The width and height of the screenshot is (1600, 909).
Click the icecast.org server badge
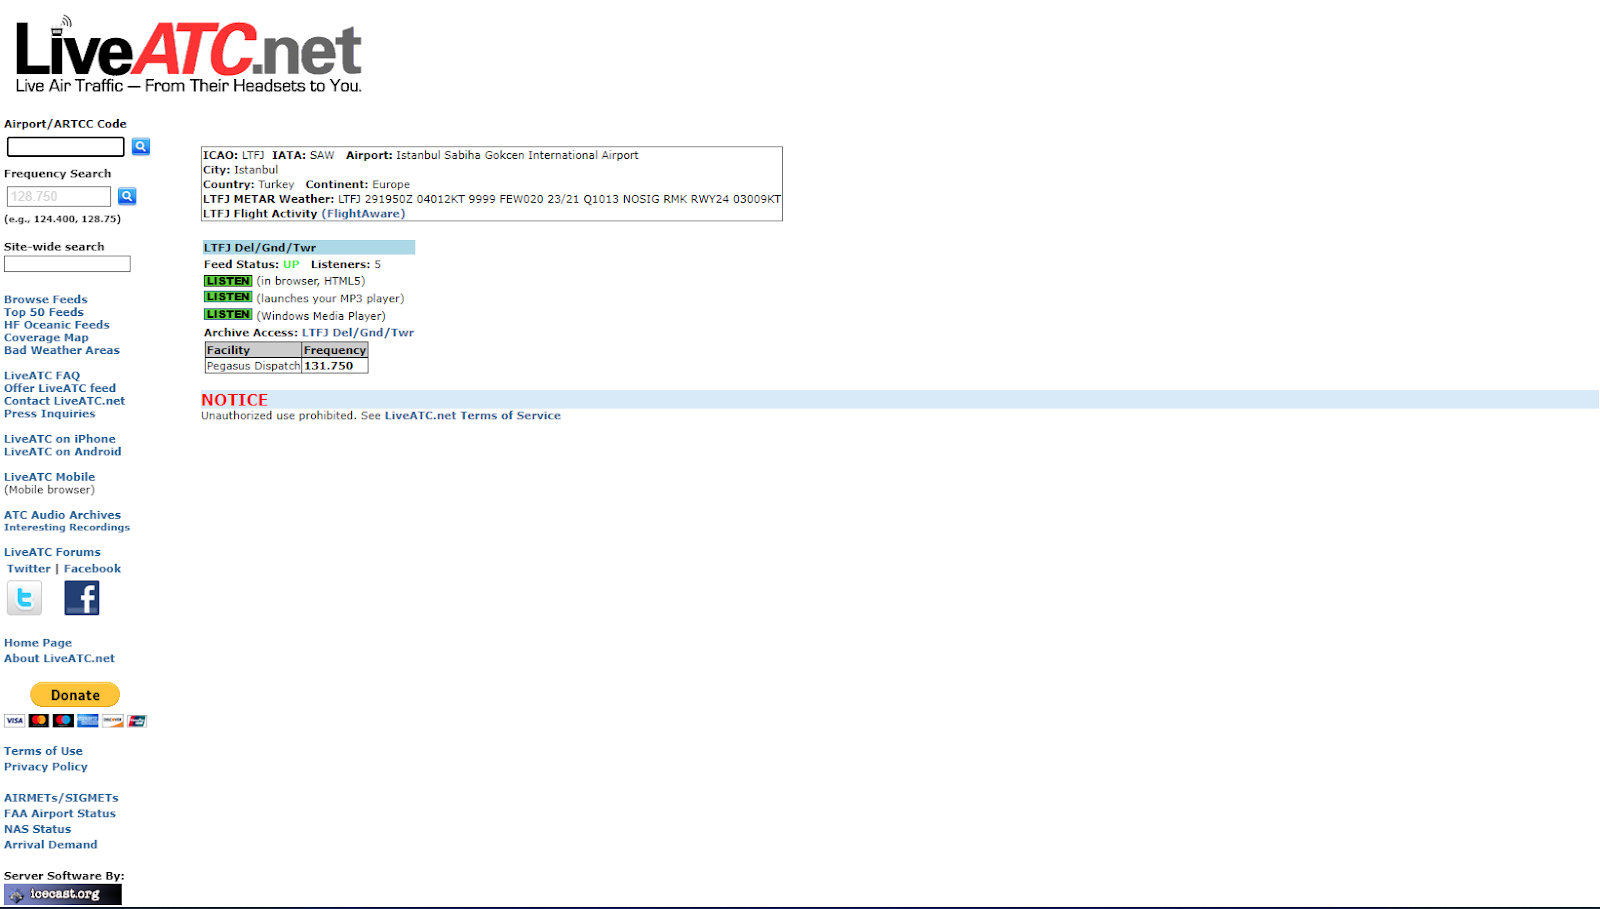pyautogui.click(x=63, y=894)
